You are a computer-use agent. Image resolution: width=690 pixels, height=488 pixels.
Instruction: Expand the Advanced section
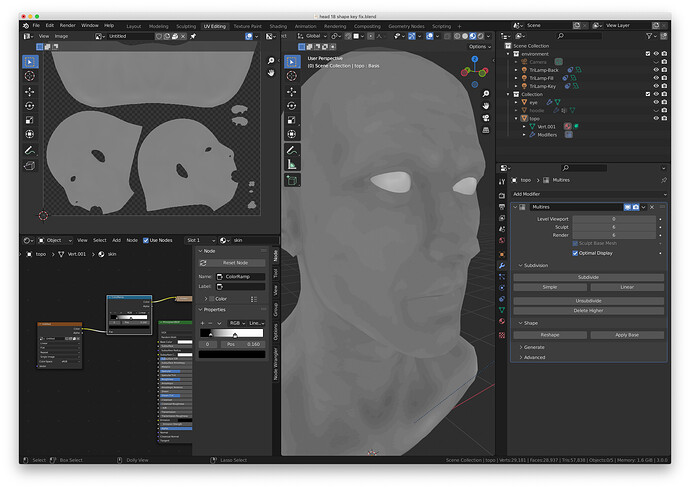click(x=521, y=357)
